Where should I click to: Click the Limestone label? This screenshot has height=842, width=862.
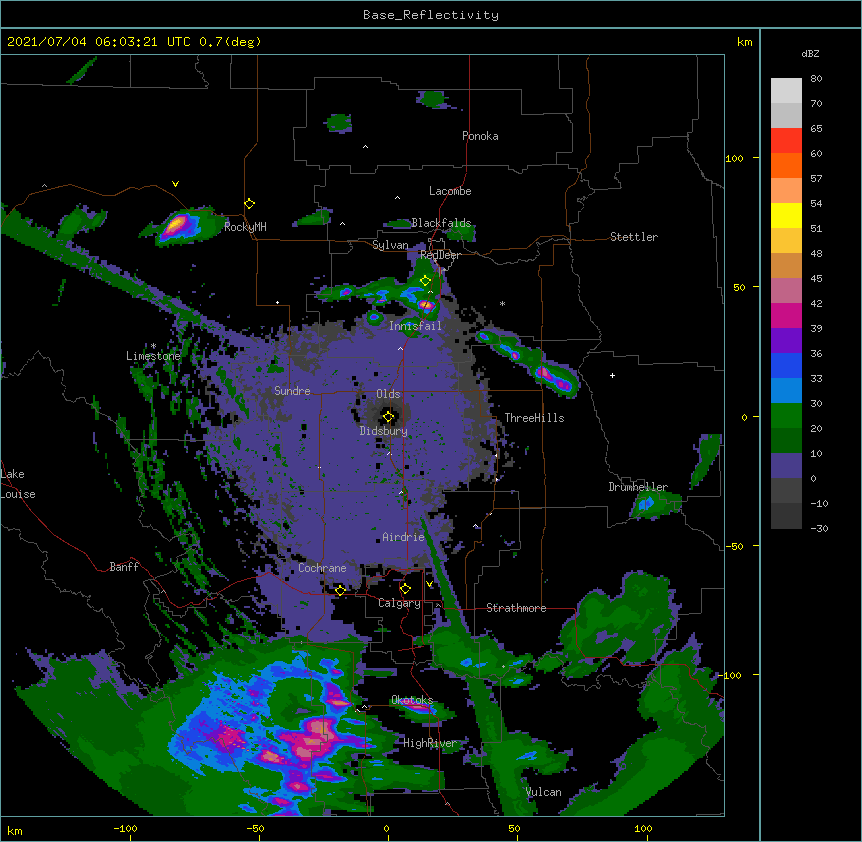pyautogui.click(x=153, y=356)
